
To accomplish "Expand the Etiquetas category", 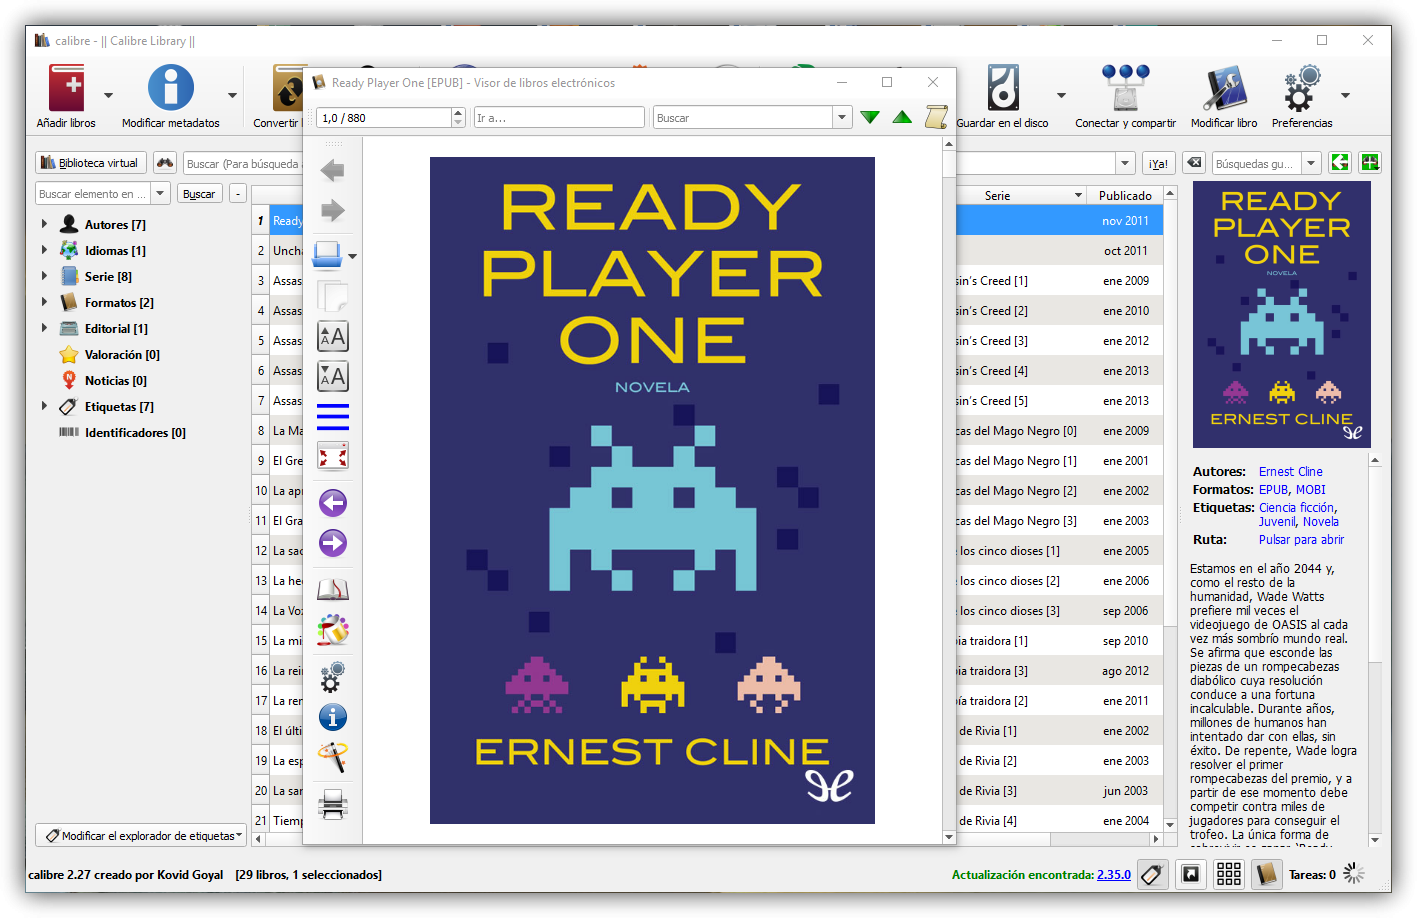I will click(44, 406).
